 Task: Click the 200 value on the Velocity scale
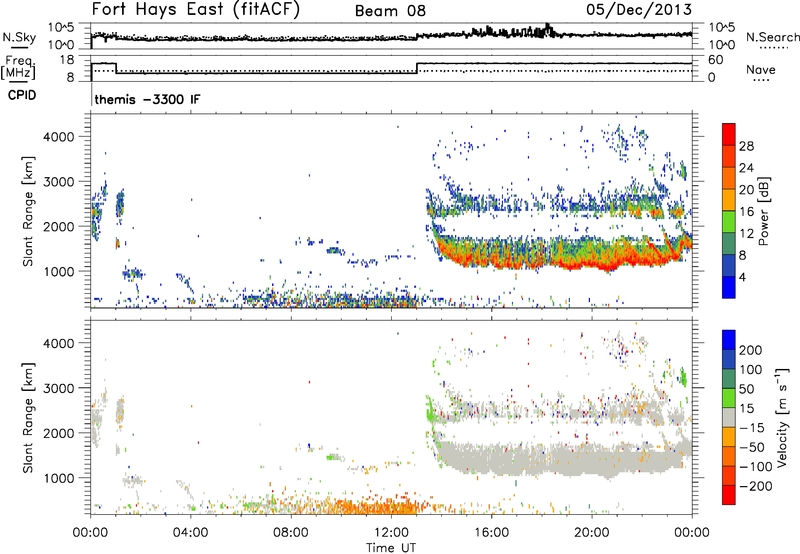pos(751,350)
